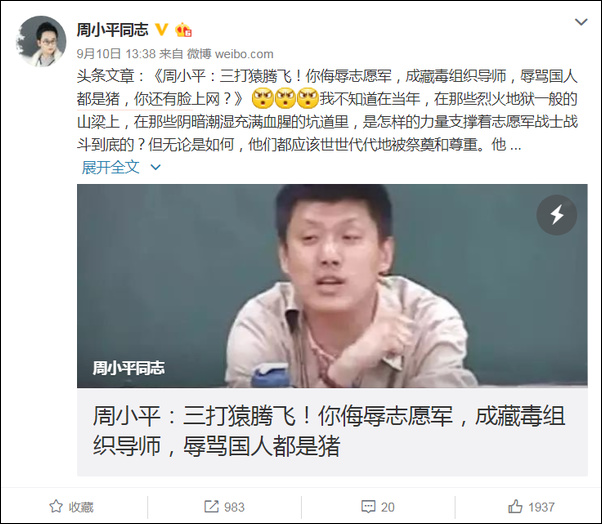Open the 983 reposts count
The image size is (602, 524).
coord(234,507)
